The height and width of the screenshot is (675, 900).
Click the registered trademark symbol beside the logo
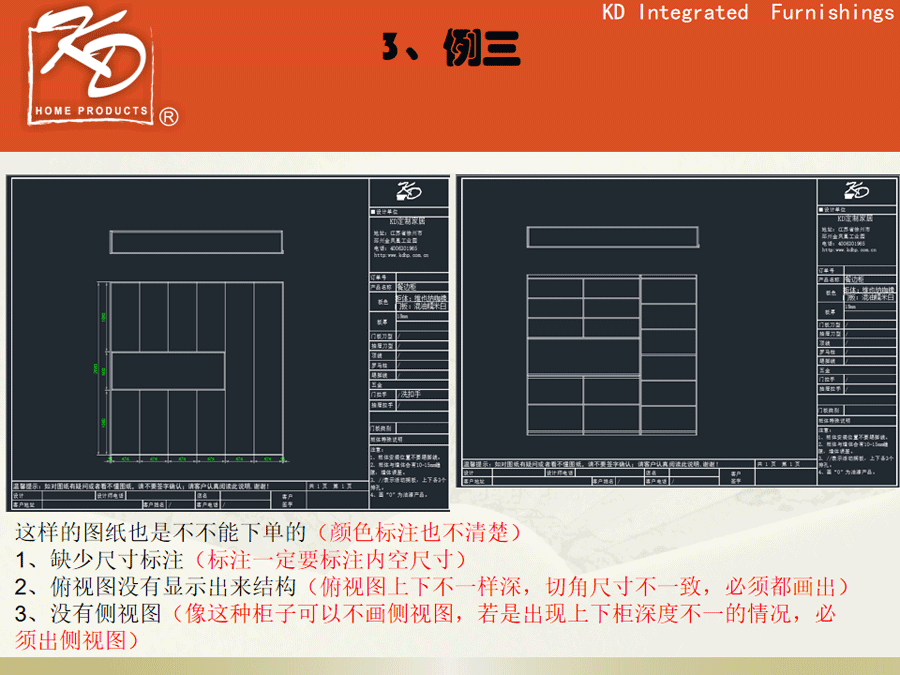pos(169,117)
